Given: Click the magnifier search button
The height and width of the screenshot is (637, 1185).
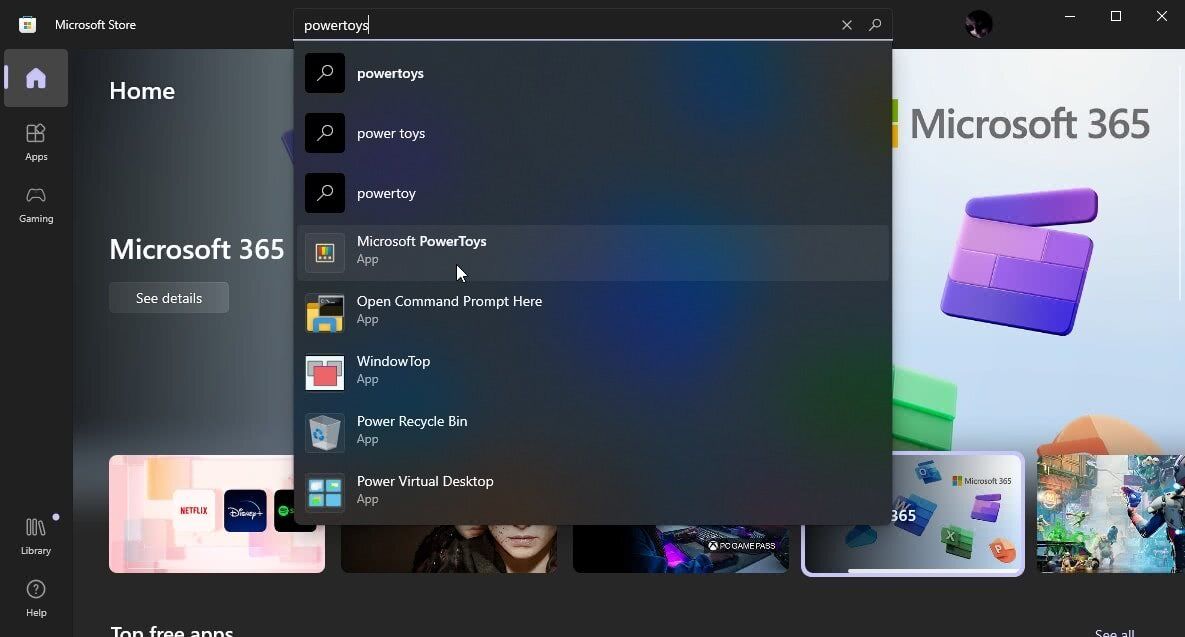Looking at the screenshot, I should click(x=875, y=25).
